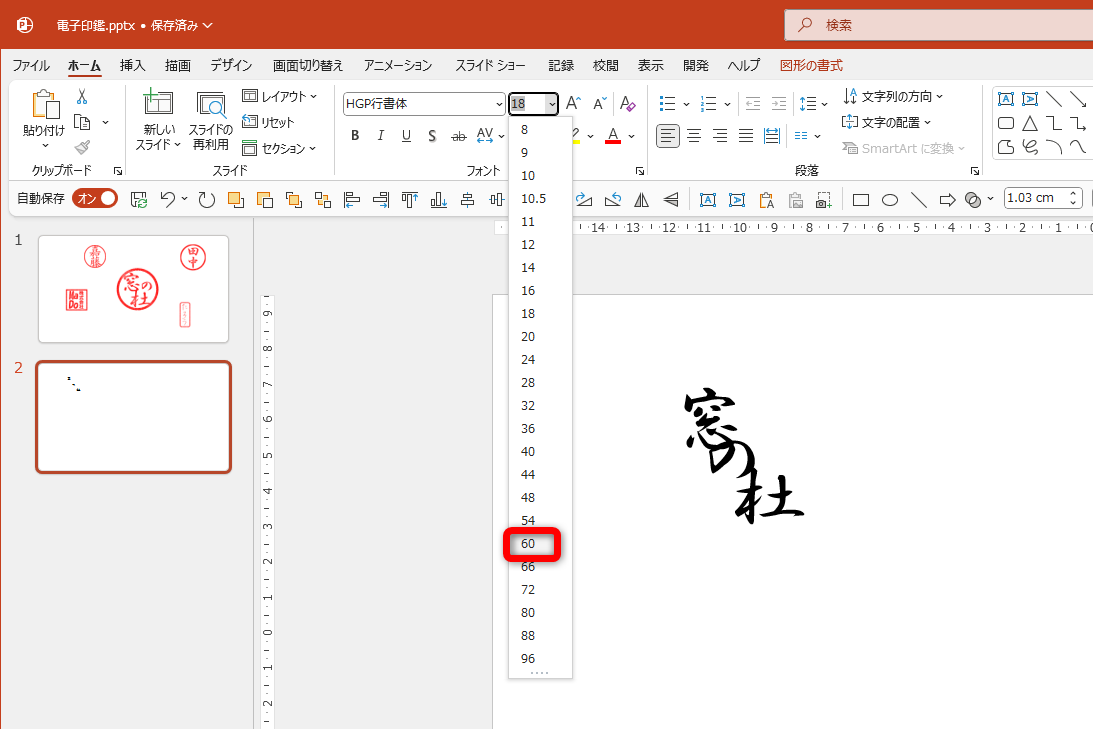Screen dimensions: 1093x729
Task: Open the 文字列の方向 dropdown
Action: [x=893, y=96]
